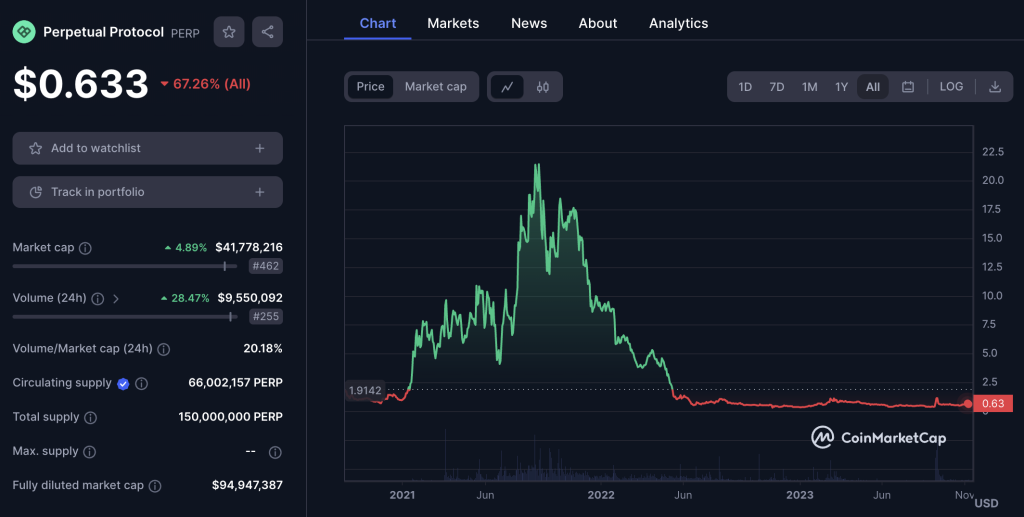The image size is (1024, 517).
Task: Click the Track in portfolio button
Action: coord(148,192)
